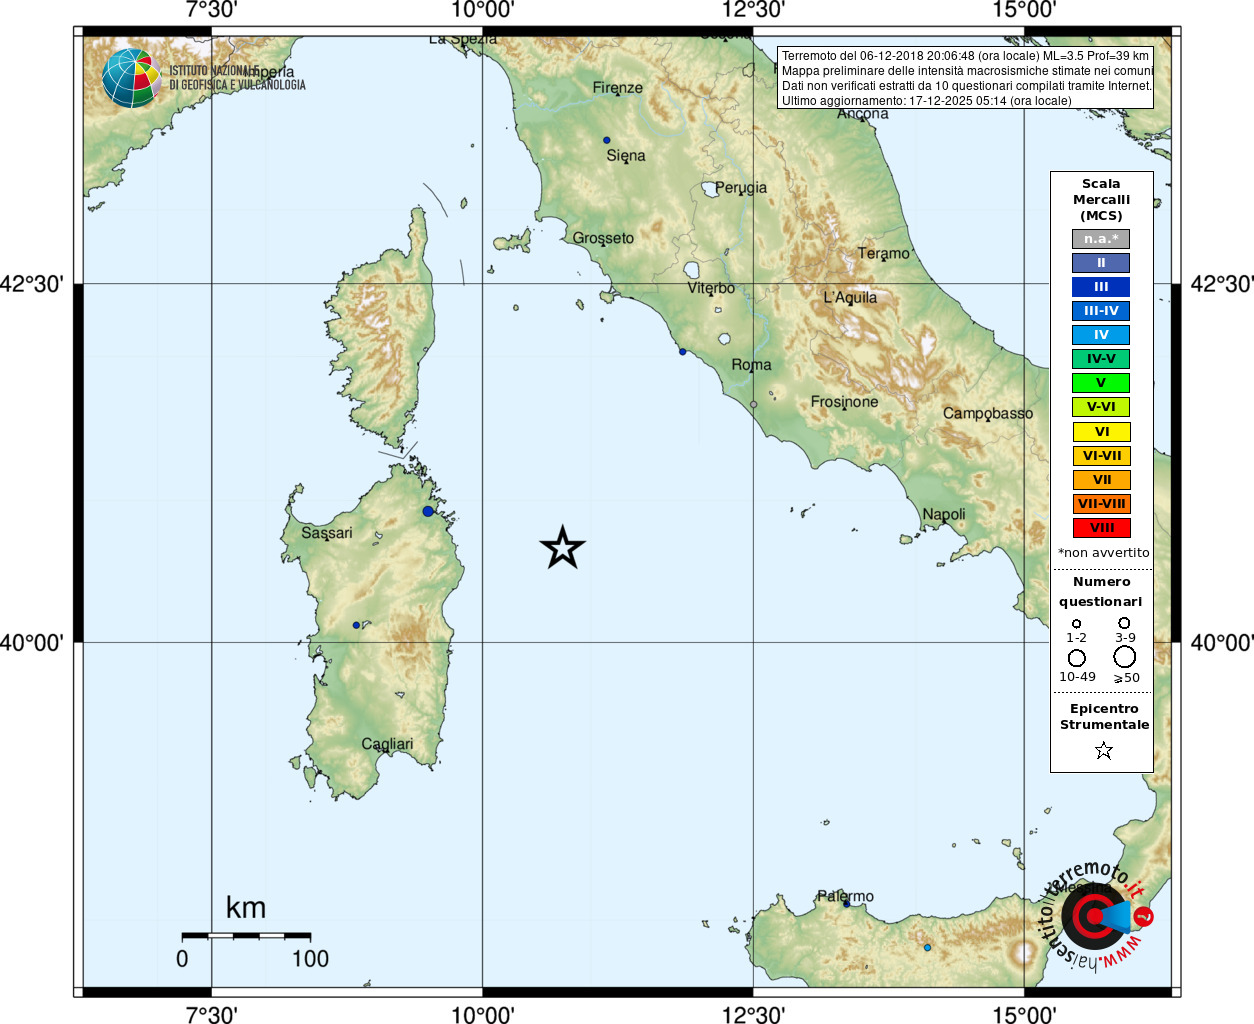Click the epicenter star in the Tyrrhenian Sea

[562, 547]
